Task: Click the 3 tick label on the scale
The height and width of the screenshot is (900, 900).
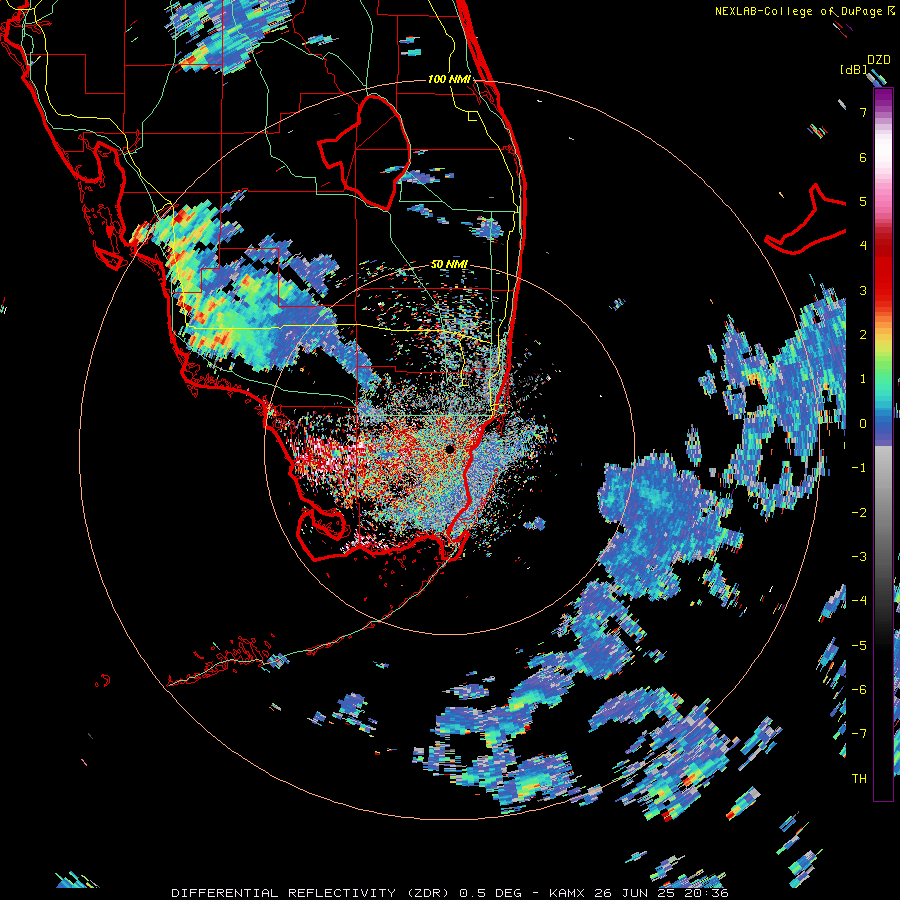Action: pos(863,290)
